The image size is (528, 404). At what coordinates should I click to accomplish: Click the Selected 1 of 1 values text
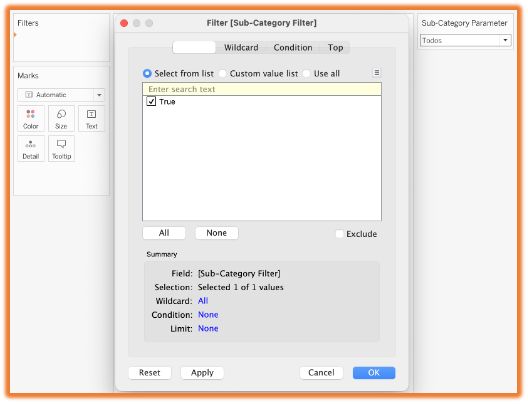(240, 287)
